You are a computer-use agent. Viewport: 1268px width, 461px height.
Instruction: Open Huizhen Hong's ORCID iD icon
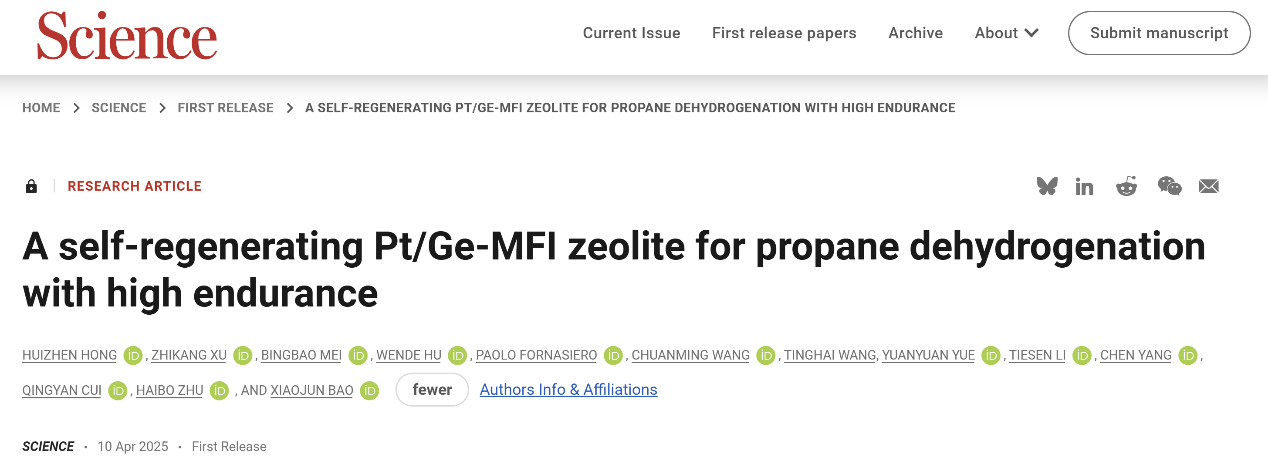pyautogui.click(x=133, y=355)
